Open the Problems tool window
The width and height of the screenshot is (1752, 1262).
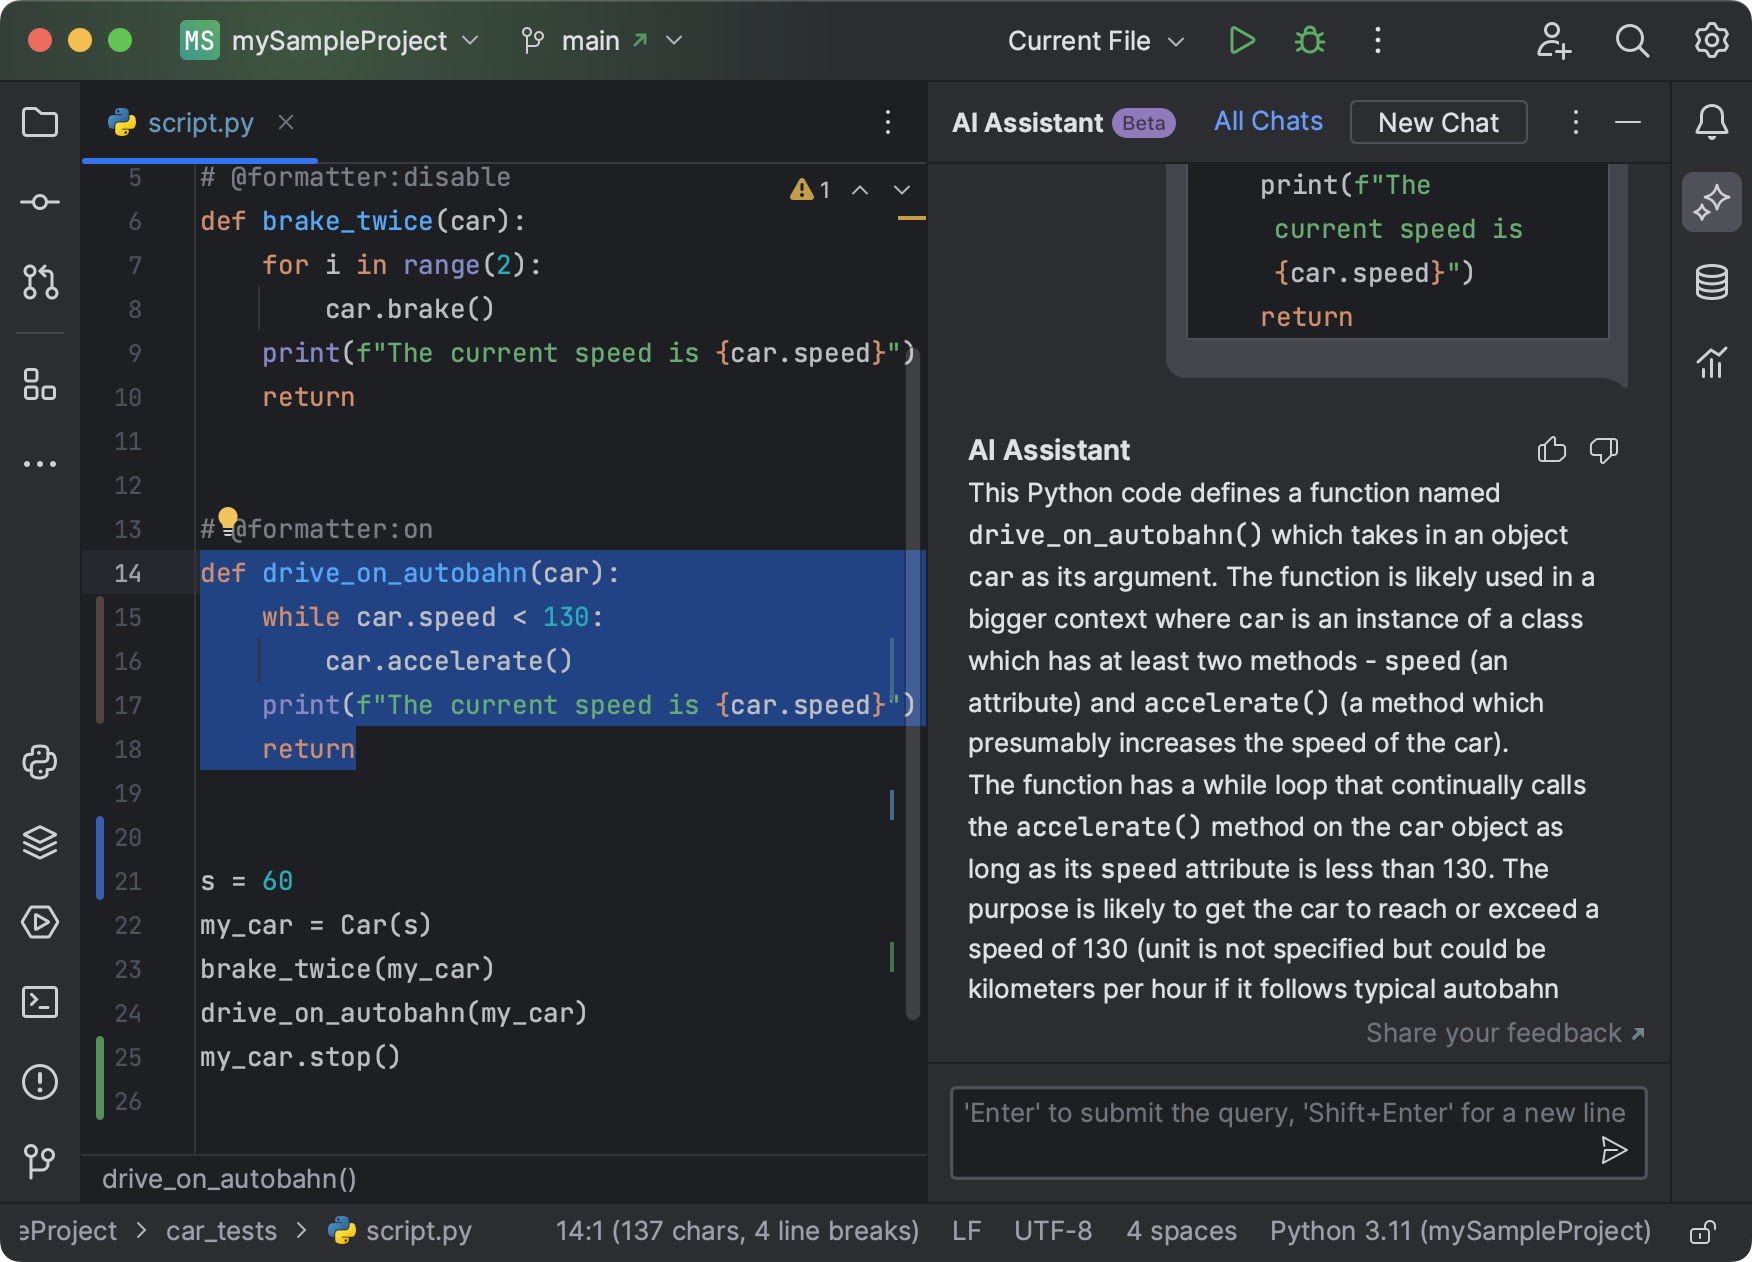[40, 1082]
